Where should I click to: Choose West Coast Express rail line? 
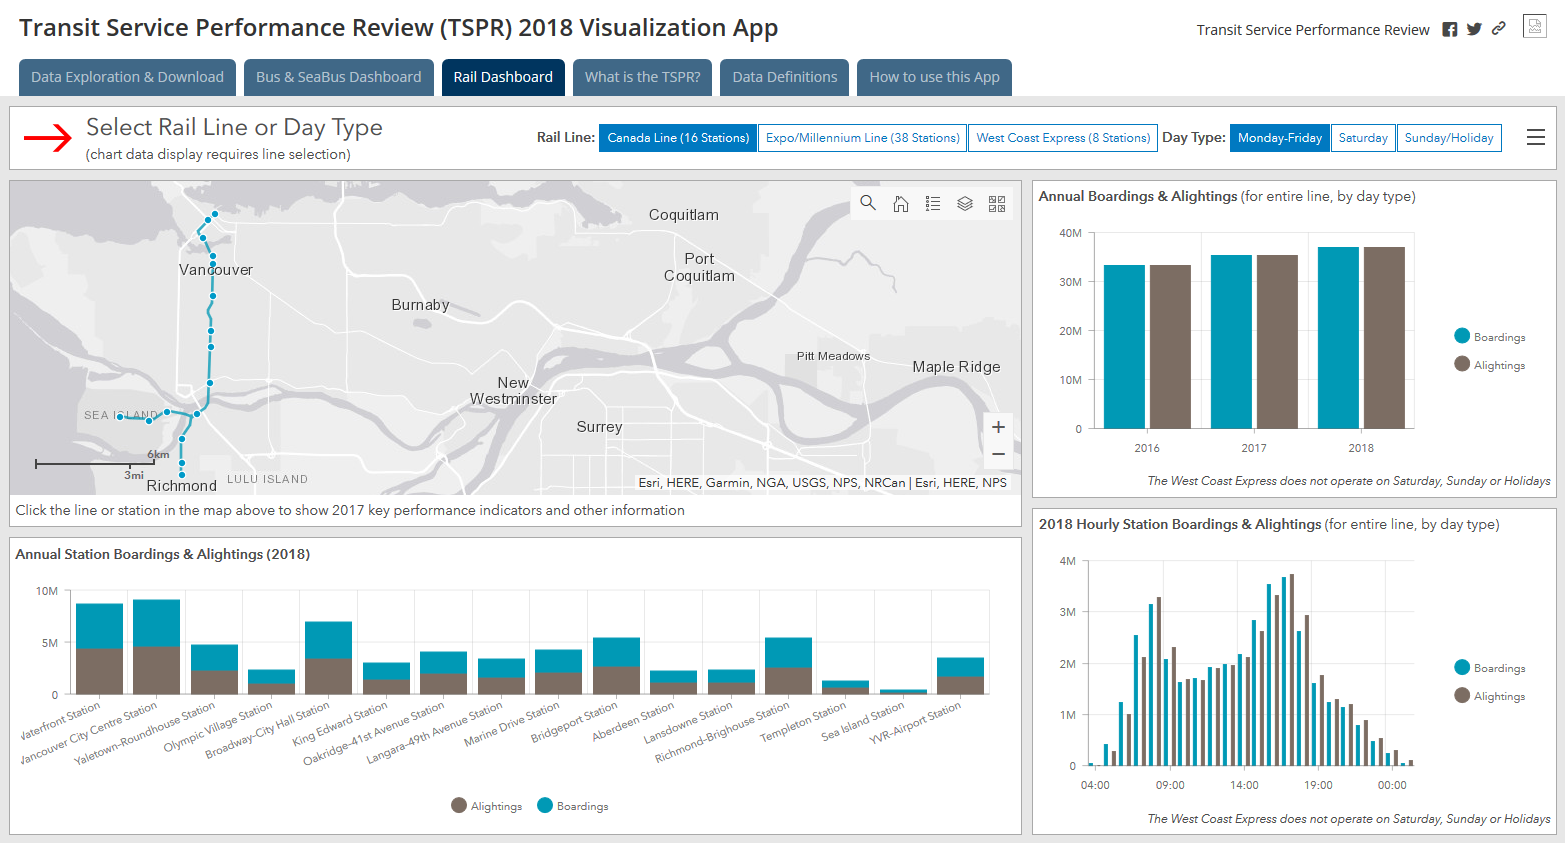1062,137
